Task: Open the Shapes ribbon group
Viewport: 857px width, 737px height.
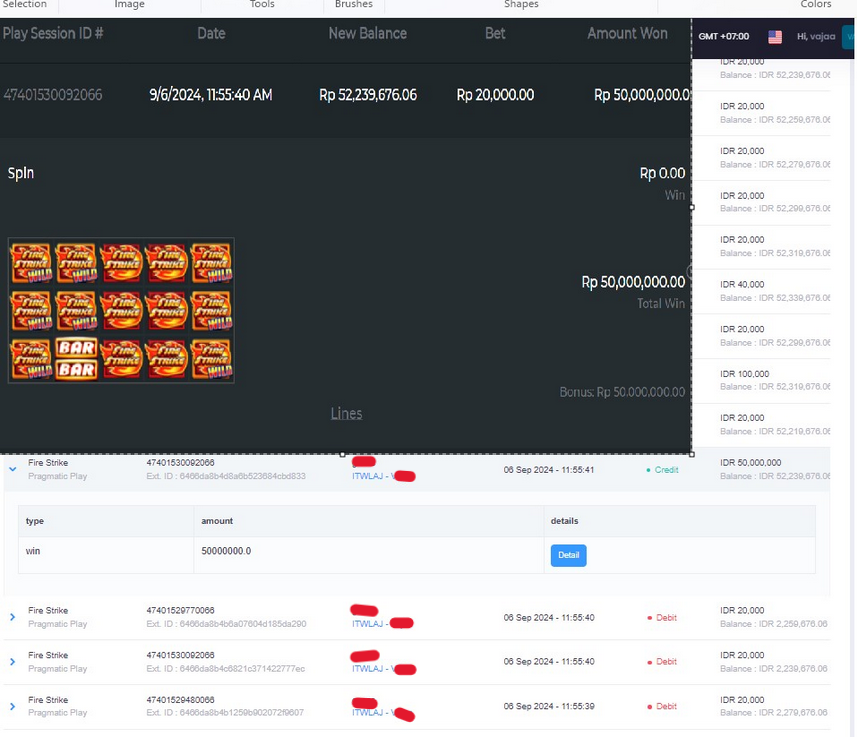Action: tap(521, 4)
